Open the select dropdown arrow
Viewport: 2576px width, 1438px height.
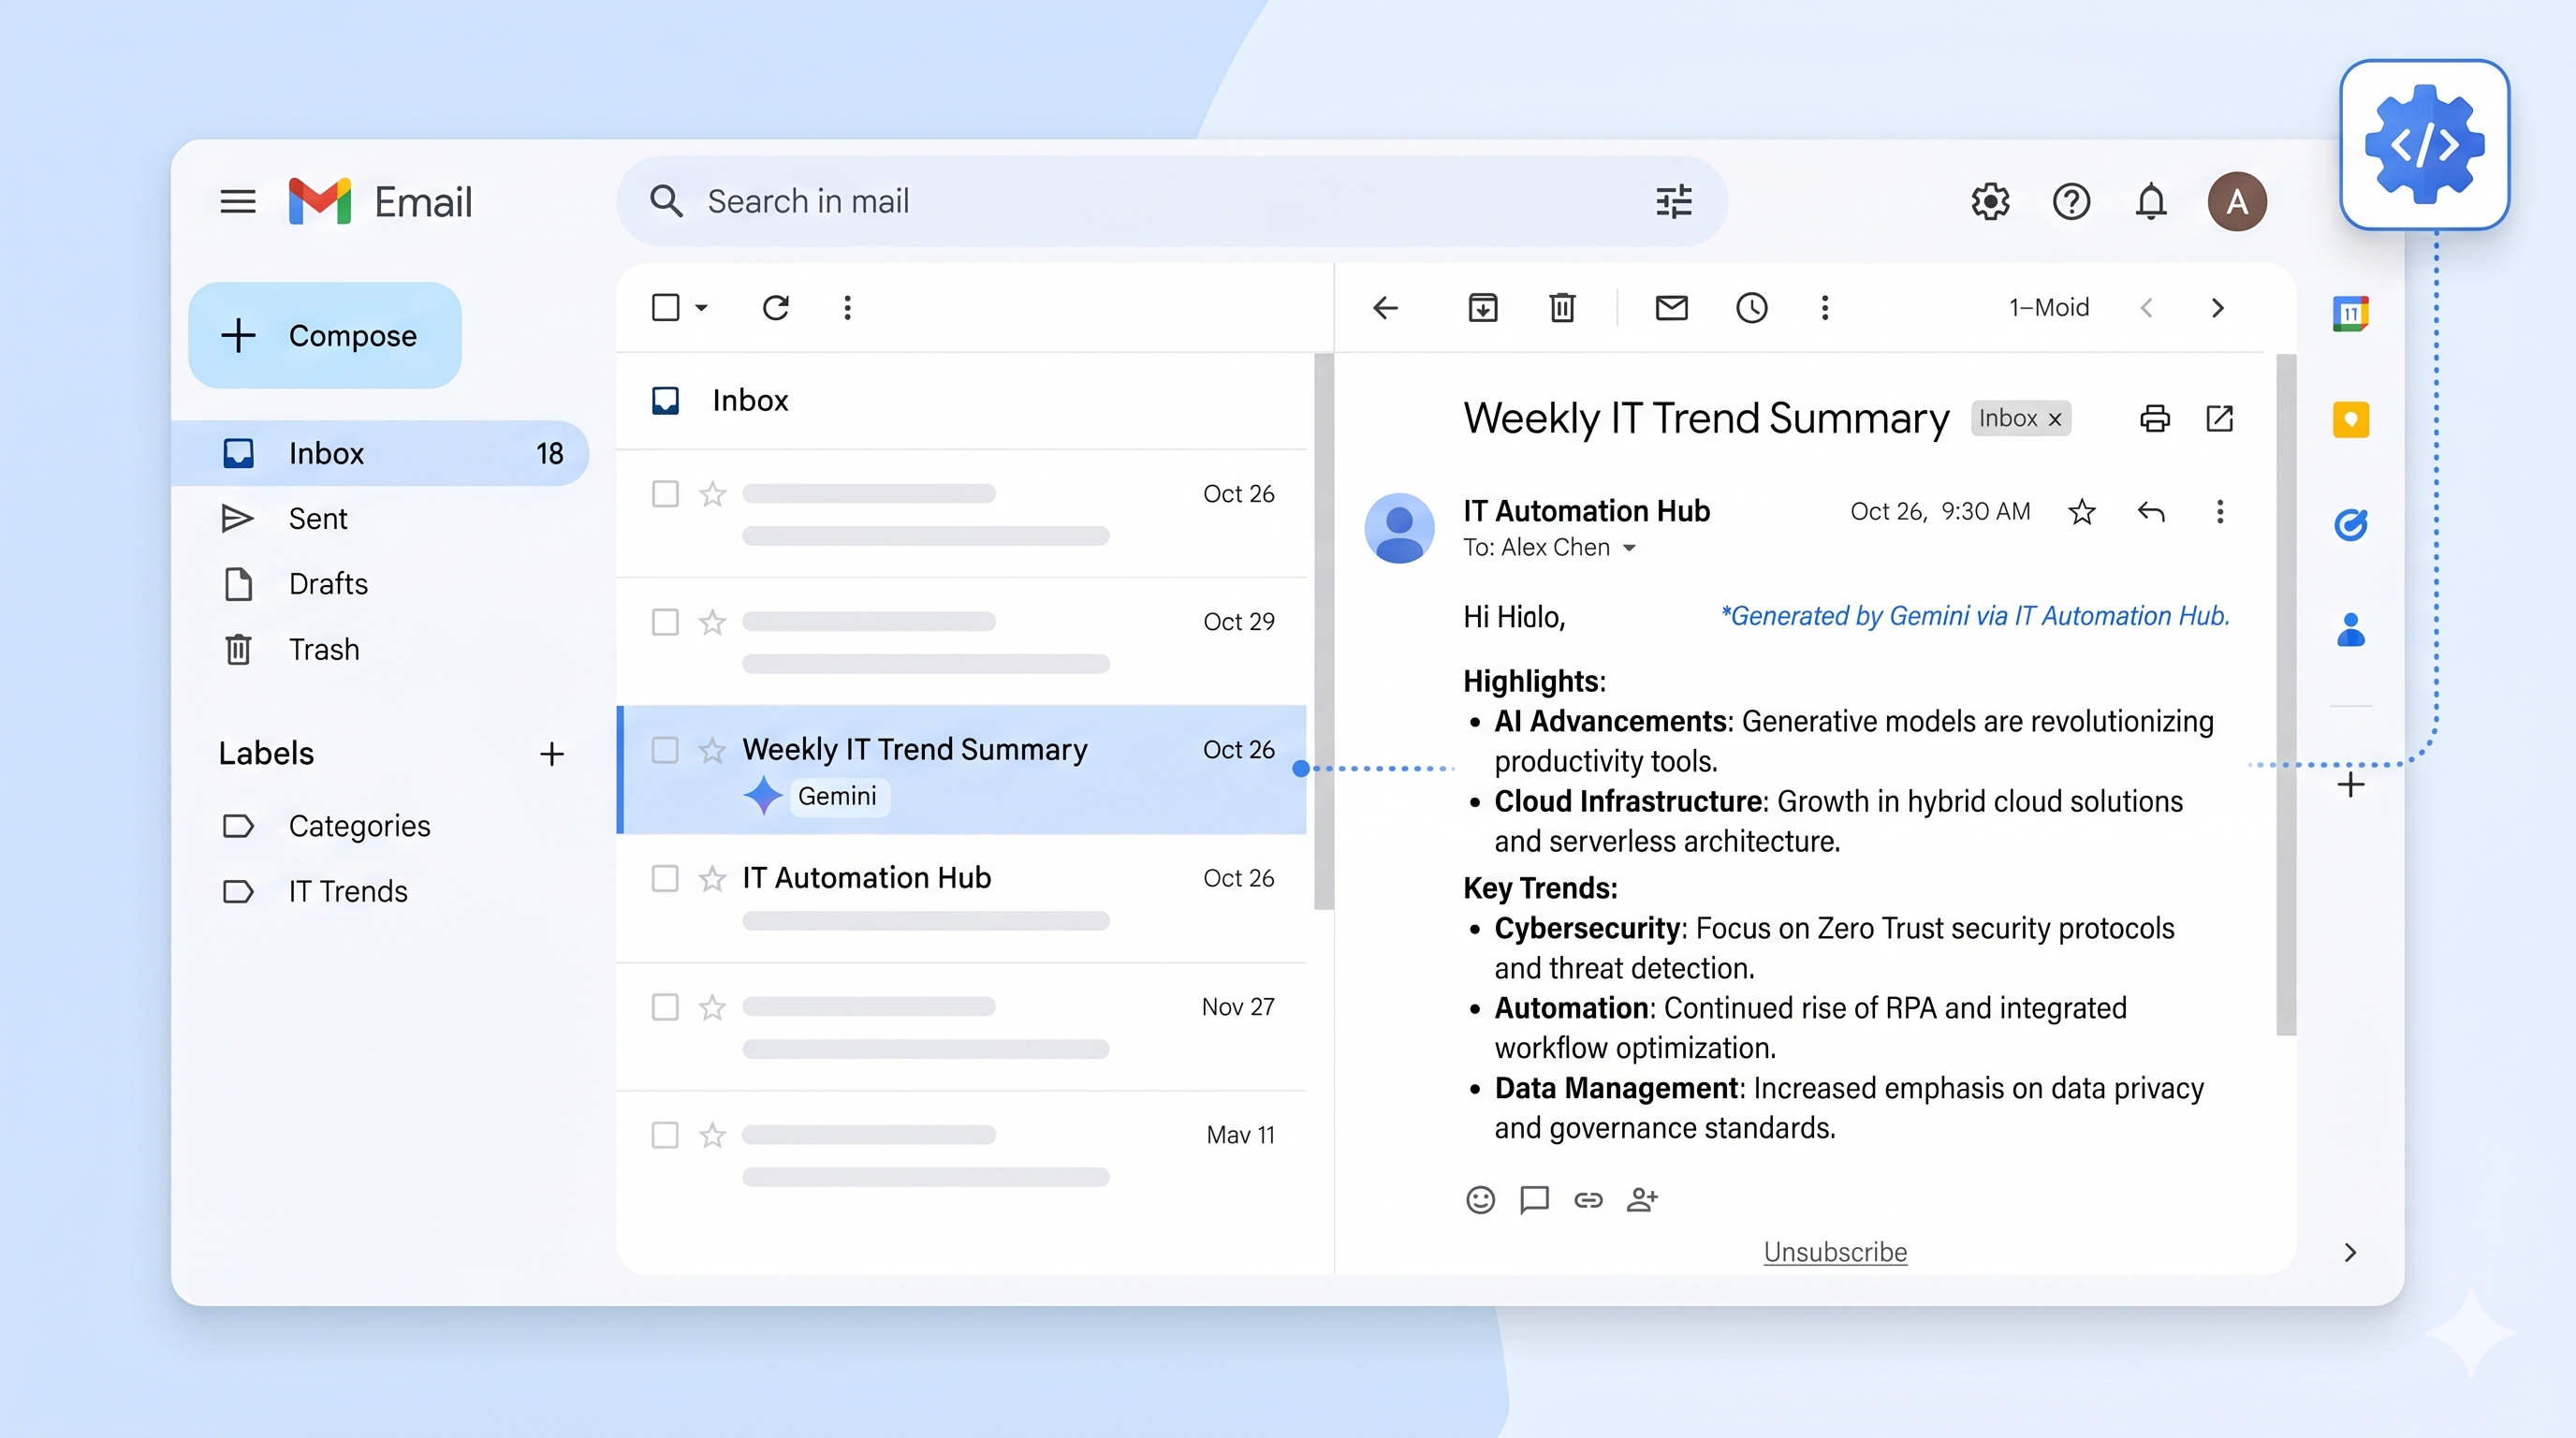click(702, 307)
